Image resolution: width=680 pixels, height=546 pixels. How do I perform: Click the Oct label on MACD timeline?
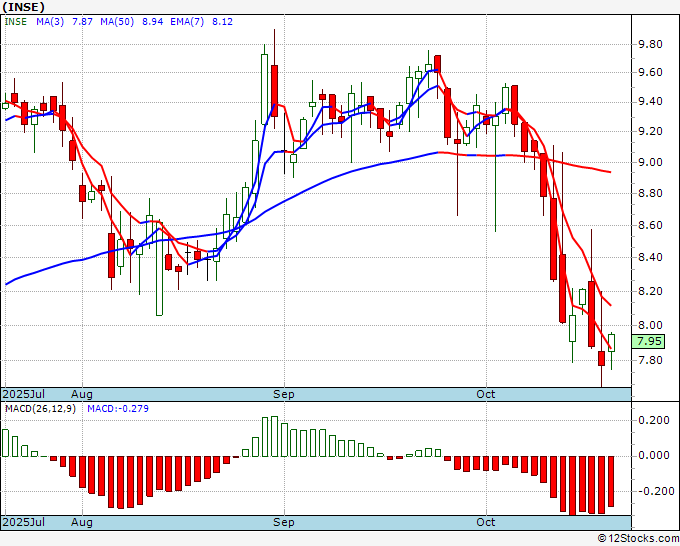coord(486,522)
